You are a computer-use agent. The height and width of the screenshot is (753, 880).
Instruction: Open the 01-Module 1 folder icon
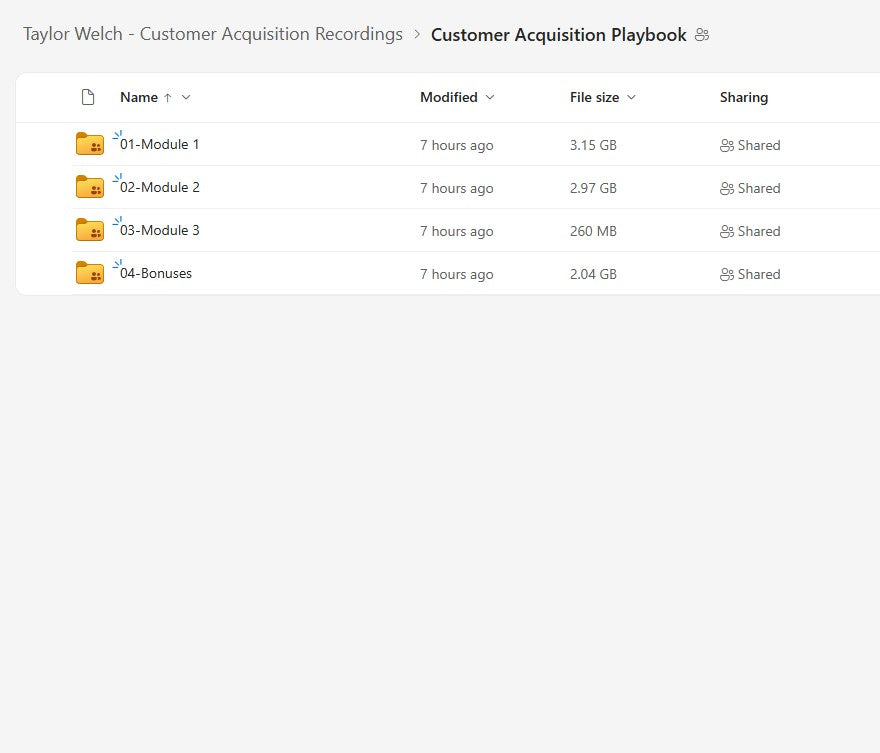click(90, 144)
